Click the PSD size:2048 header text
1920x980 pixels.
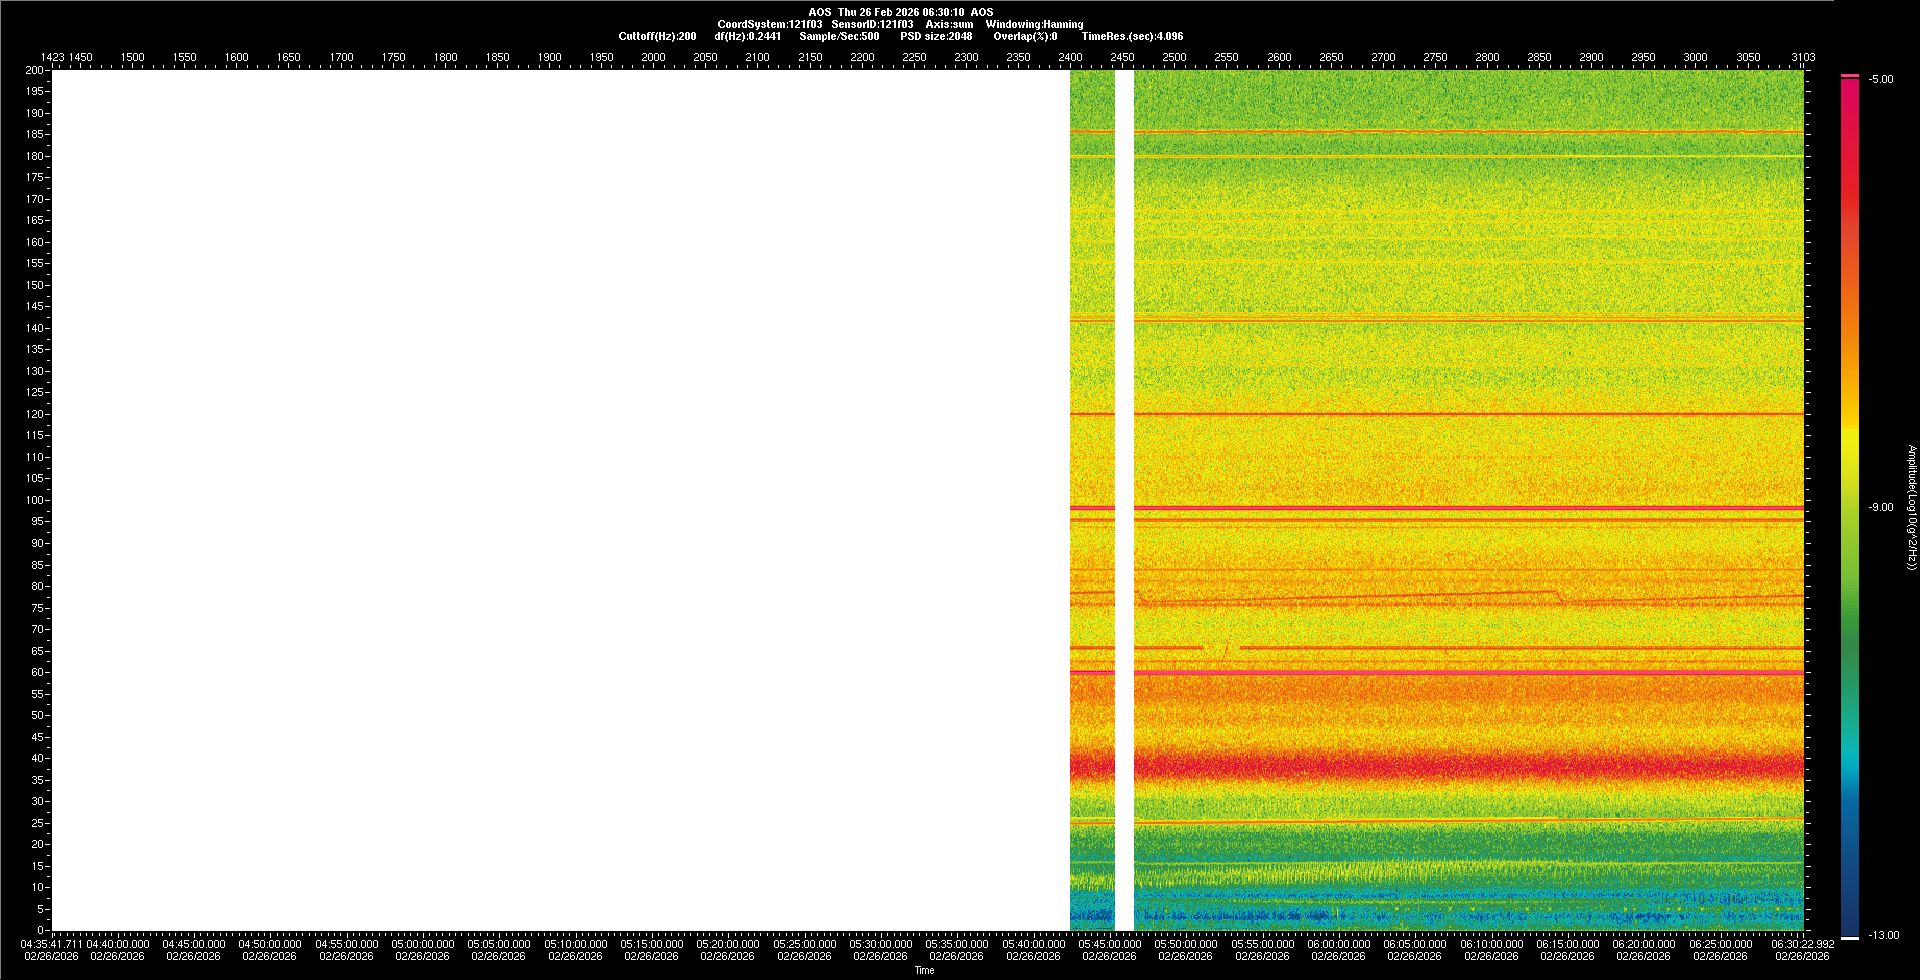click(x=936, y=37)
